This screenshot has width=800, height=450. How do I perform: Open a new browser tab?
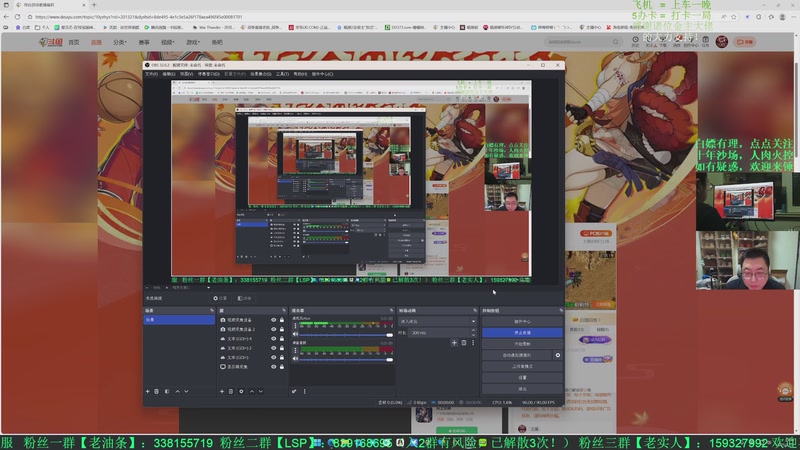(94, 5)
